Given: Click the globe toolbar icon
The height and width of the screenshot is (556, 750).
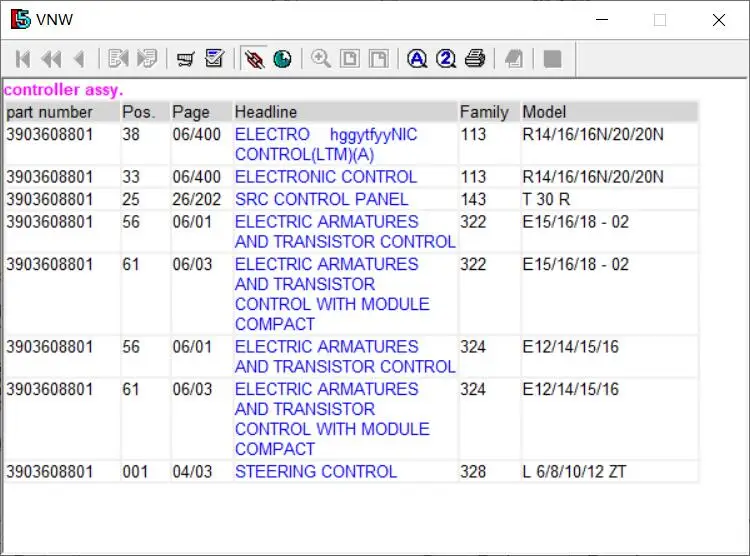Looking at the screenshot, I should [282, 59].
